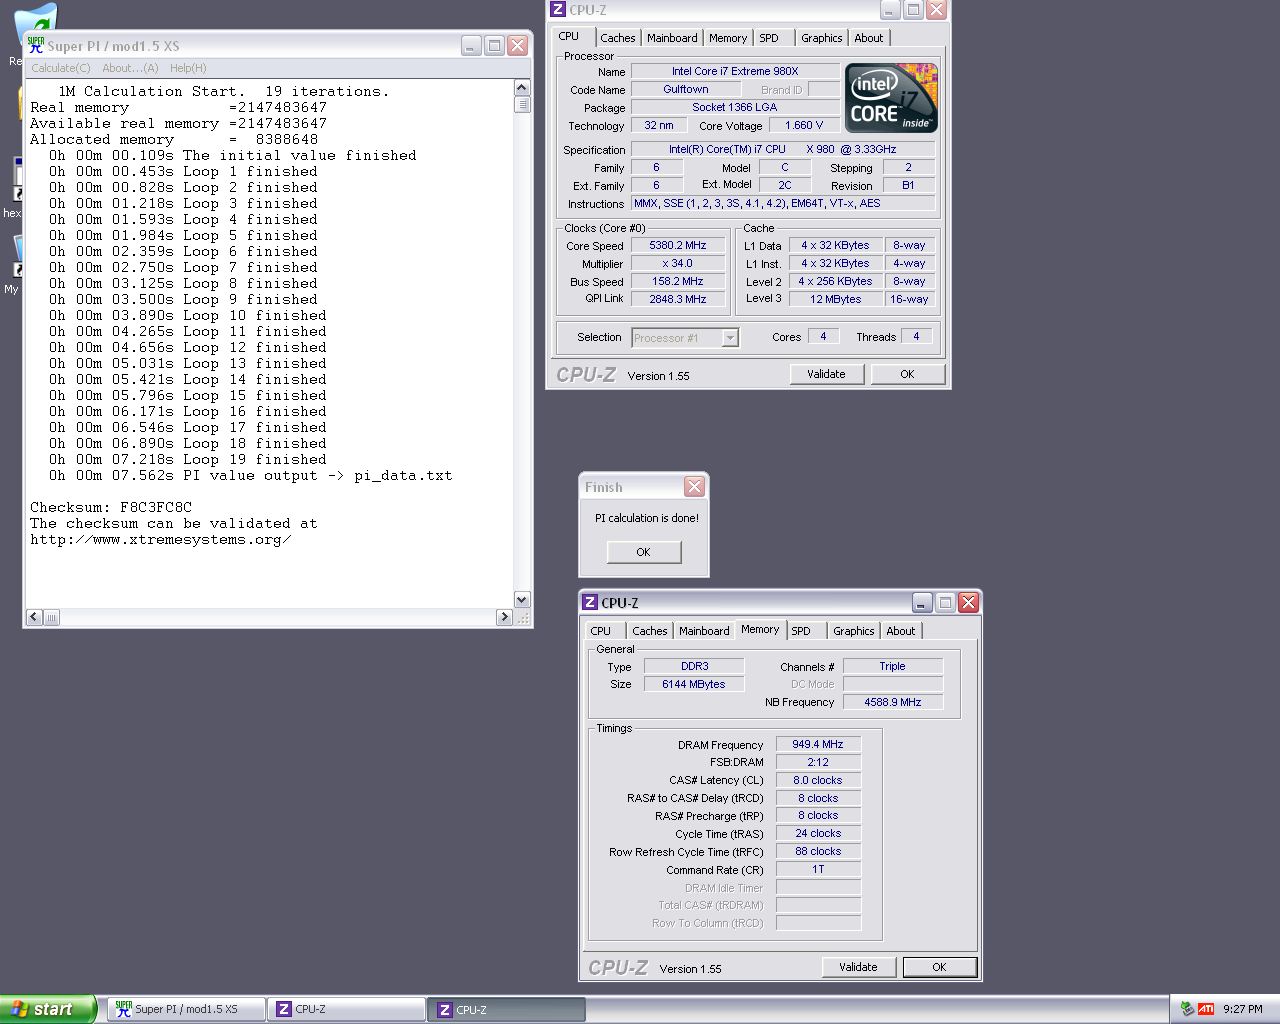The width and height of the screenshot is (1280, 1024).
Task: Click Validate in bottom CPU-Z window
Action: click(x=858, y=967)
